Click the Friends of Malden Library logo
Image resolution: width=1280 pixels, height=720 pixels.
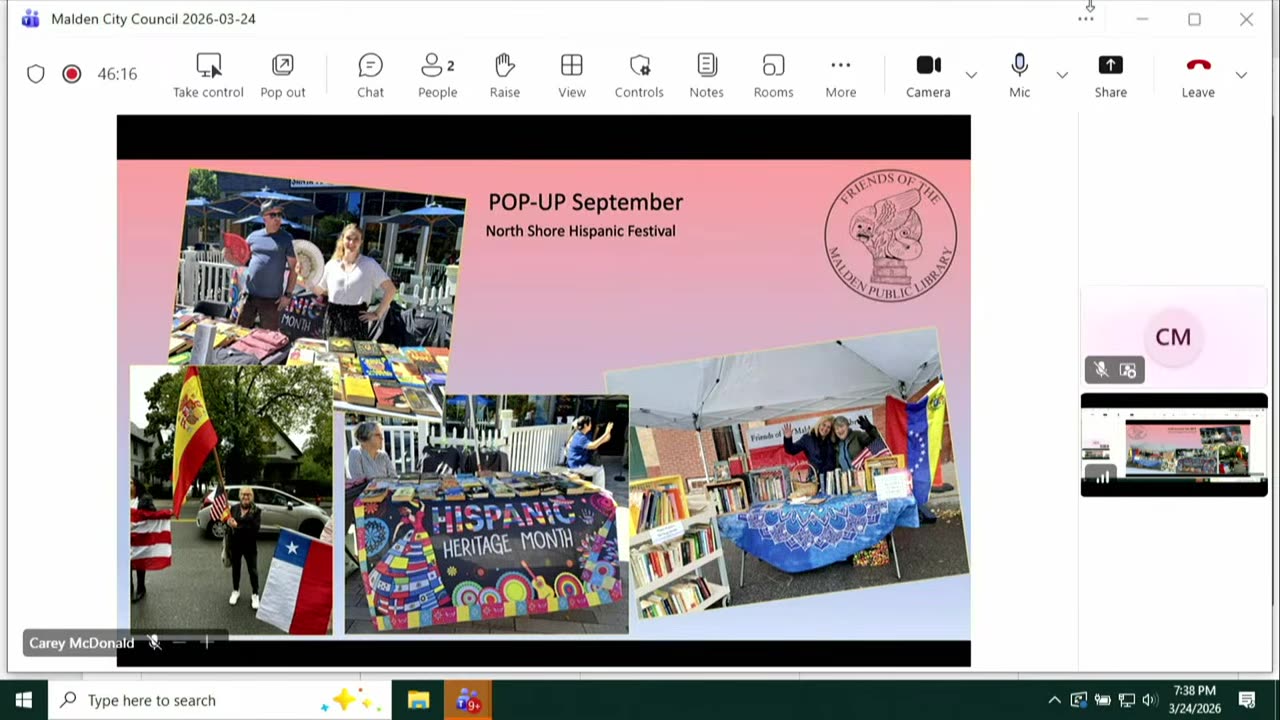click(890, 235)
